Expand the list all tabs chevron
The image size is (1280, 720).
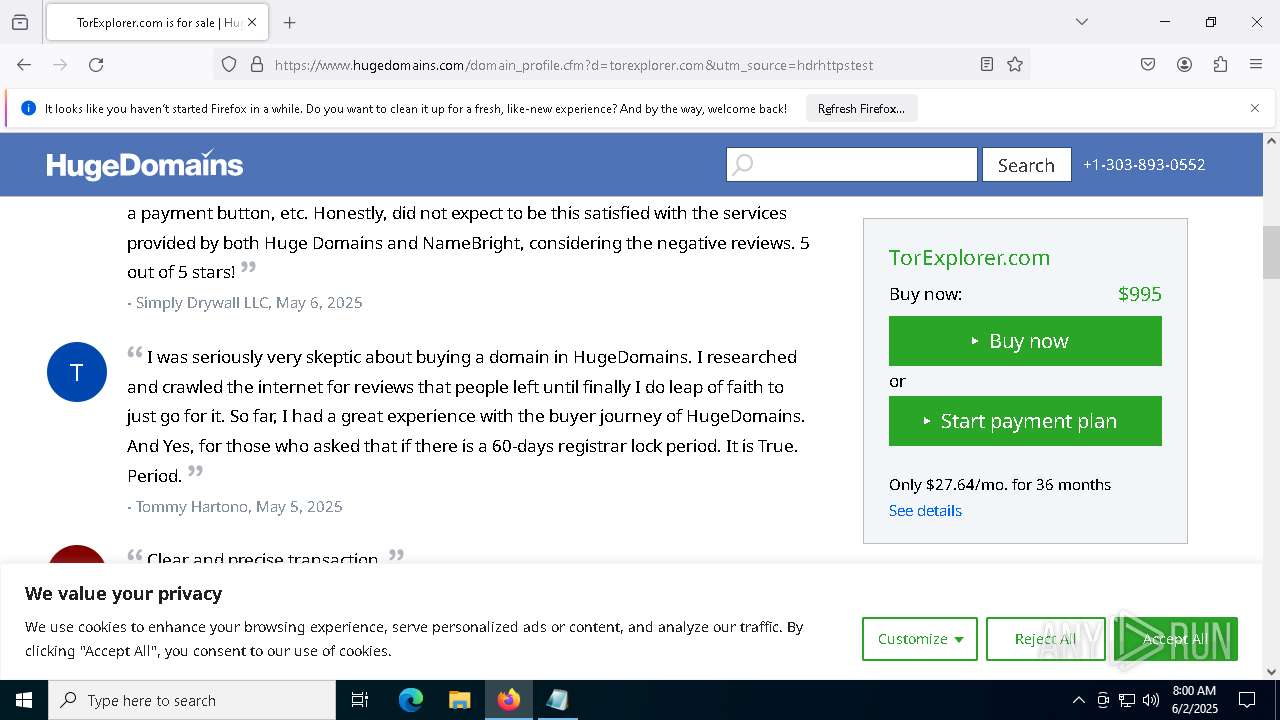pyautogui.click(x=1081, y=22)
